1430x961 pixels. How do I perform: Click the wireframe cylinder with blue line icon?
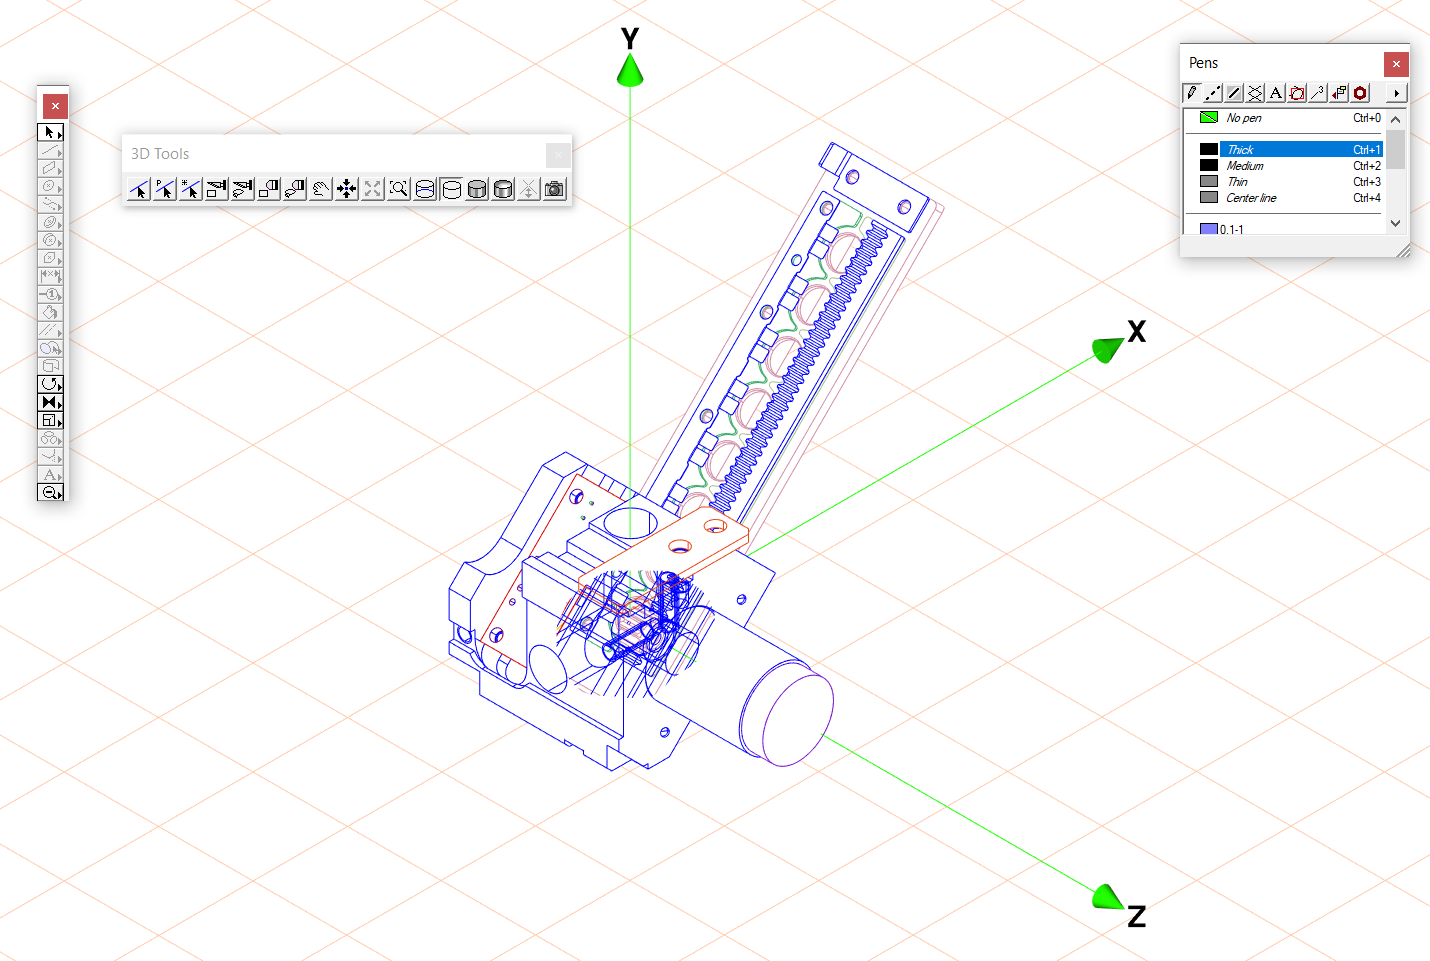[x=425, y=189]
